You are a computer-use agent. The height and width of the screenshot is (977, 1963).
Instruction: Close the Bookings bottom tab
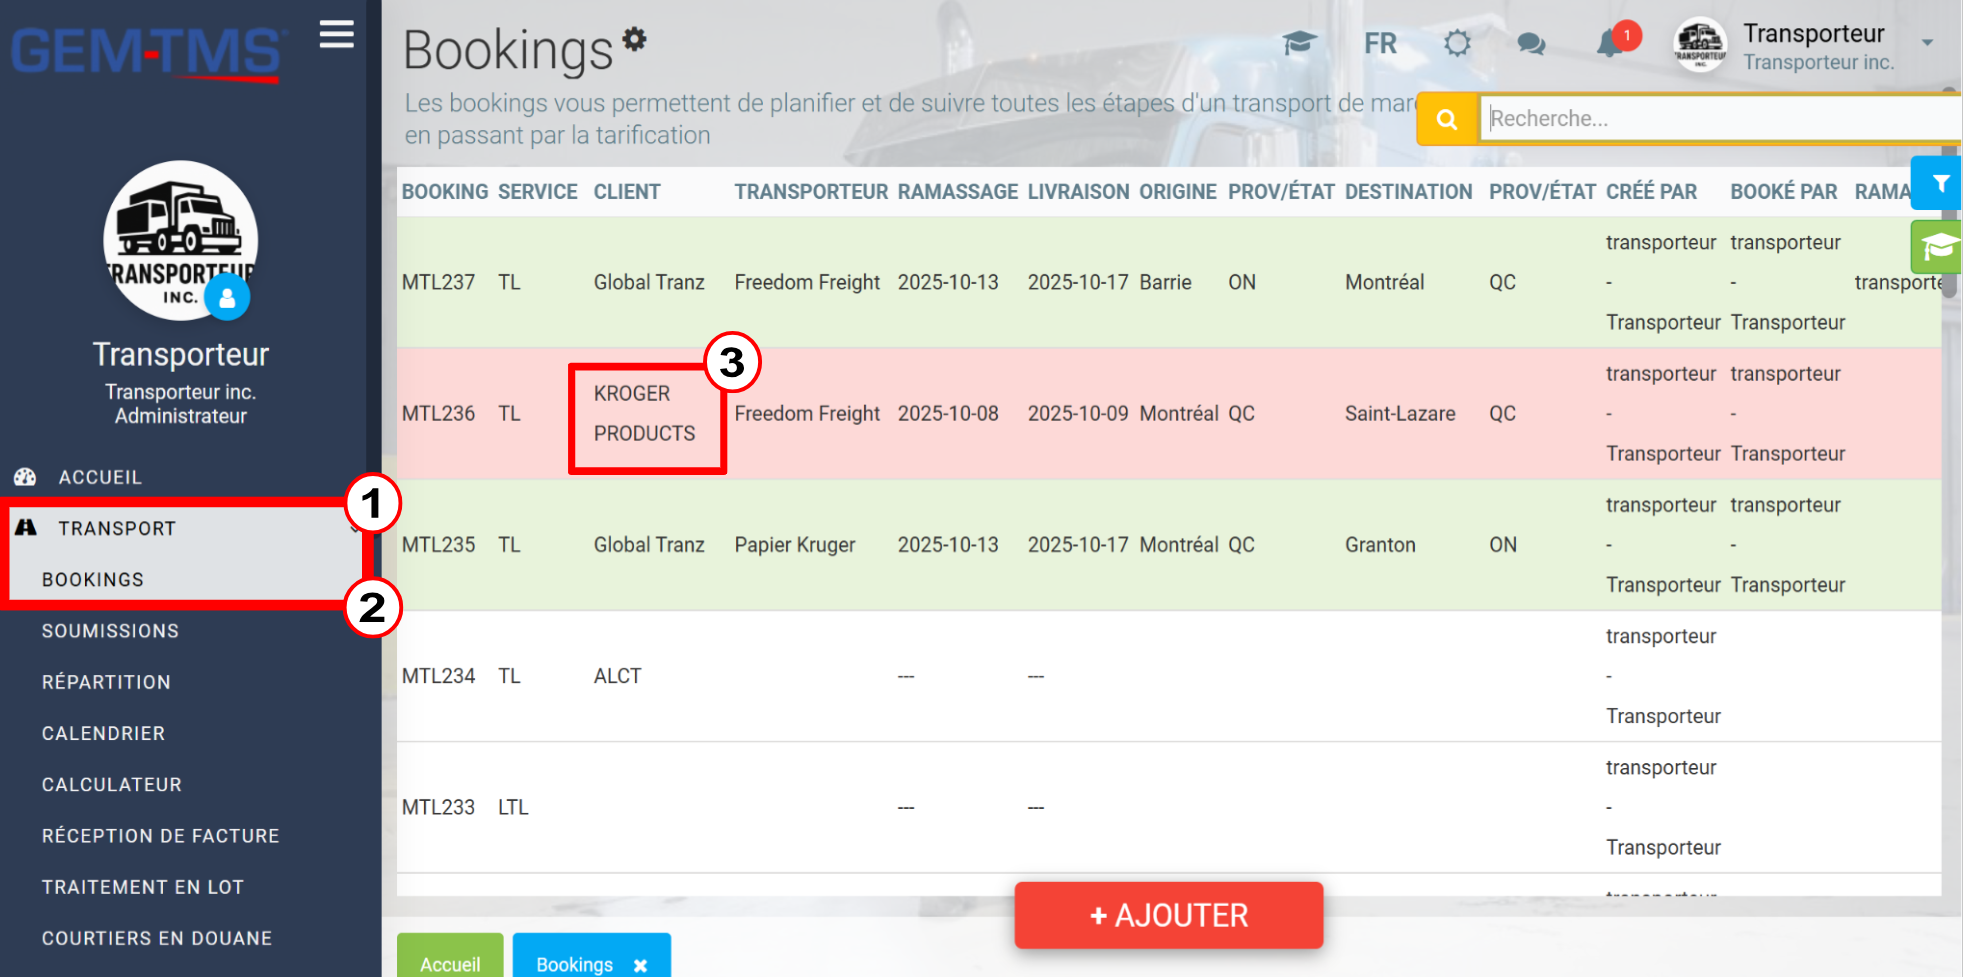click(x=640, y=965)
